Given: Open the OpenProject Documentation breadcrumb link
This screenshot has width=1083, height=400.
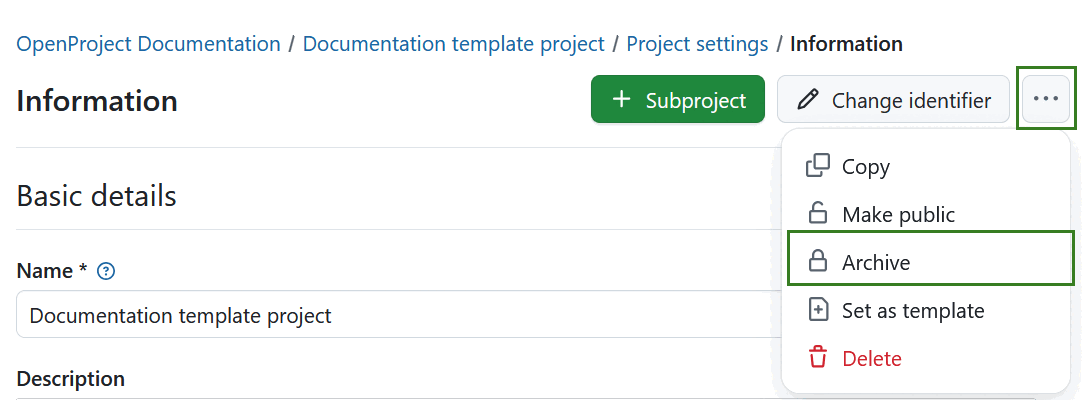Looking at the screenshot, I should point(149,44).
